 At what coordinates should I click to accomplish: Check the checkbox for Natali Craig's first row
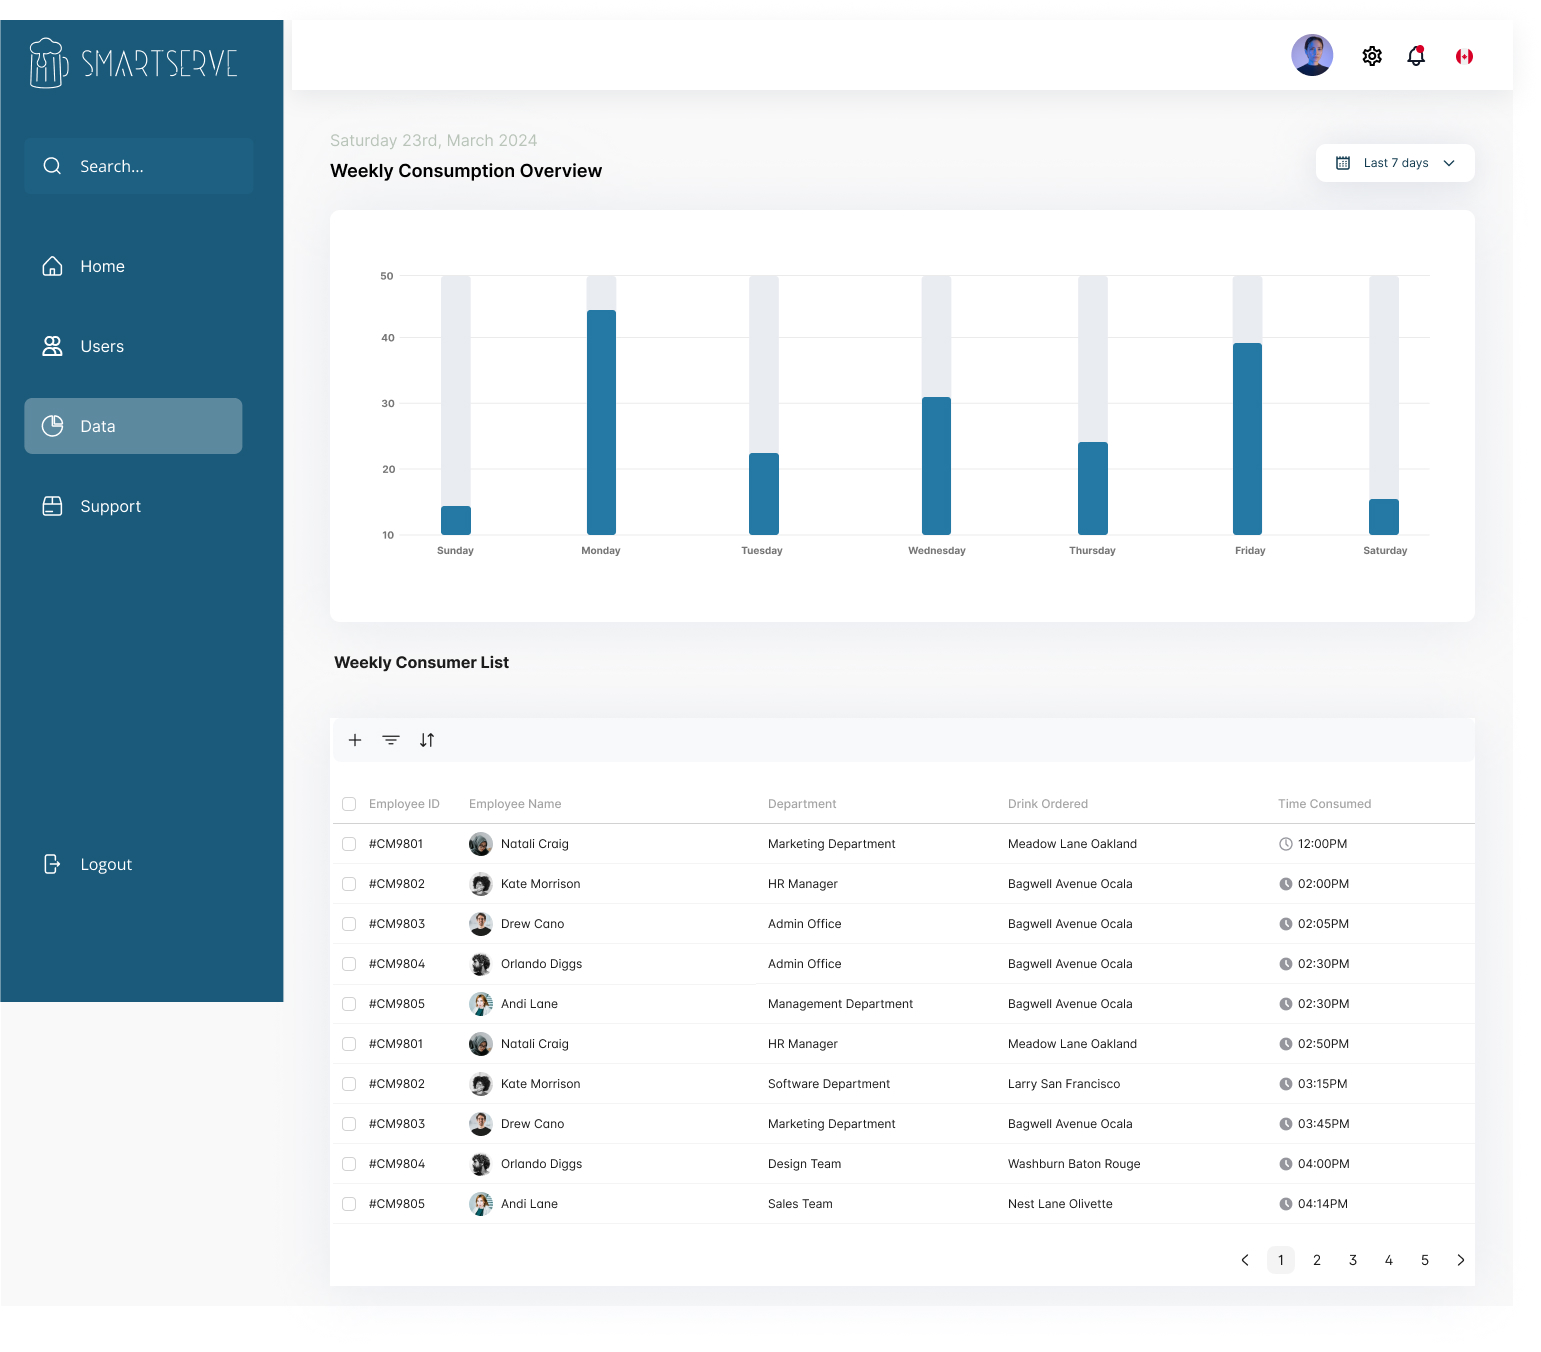point(348,843)
